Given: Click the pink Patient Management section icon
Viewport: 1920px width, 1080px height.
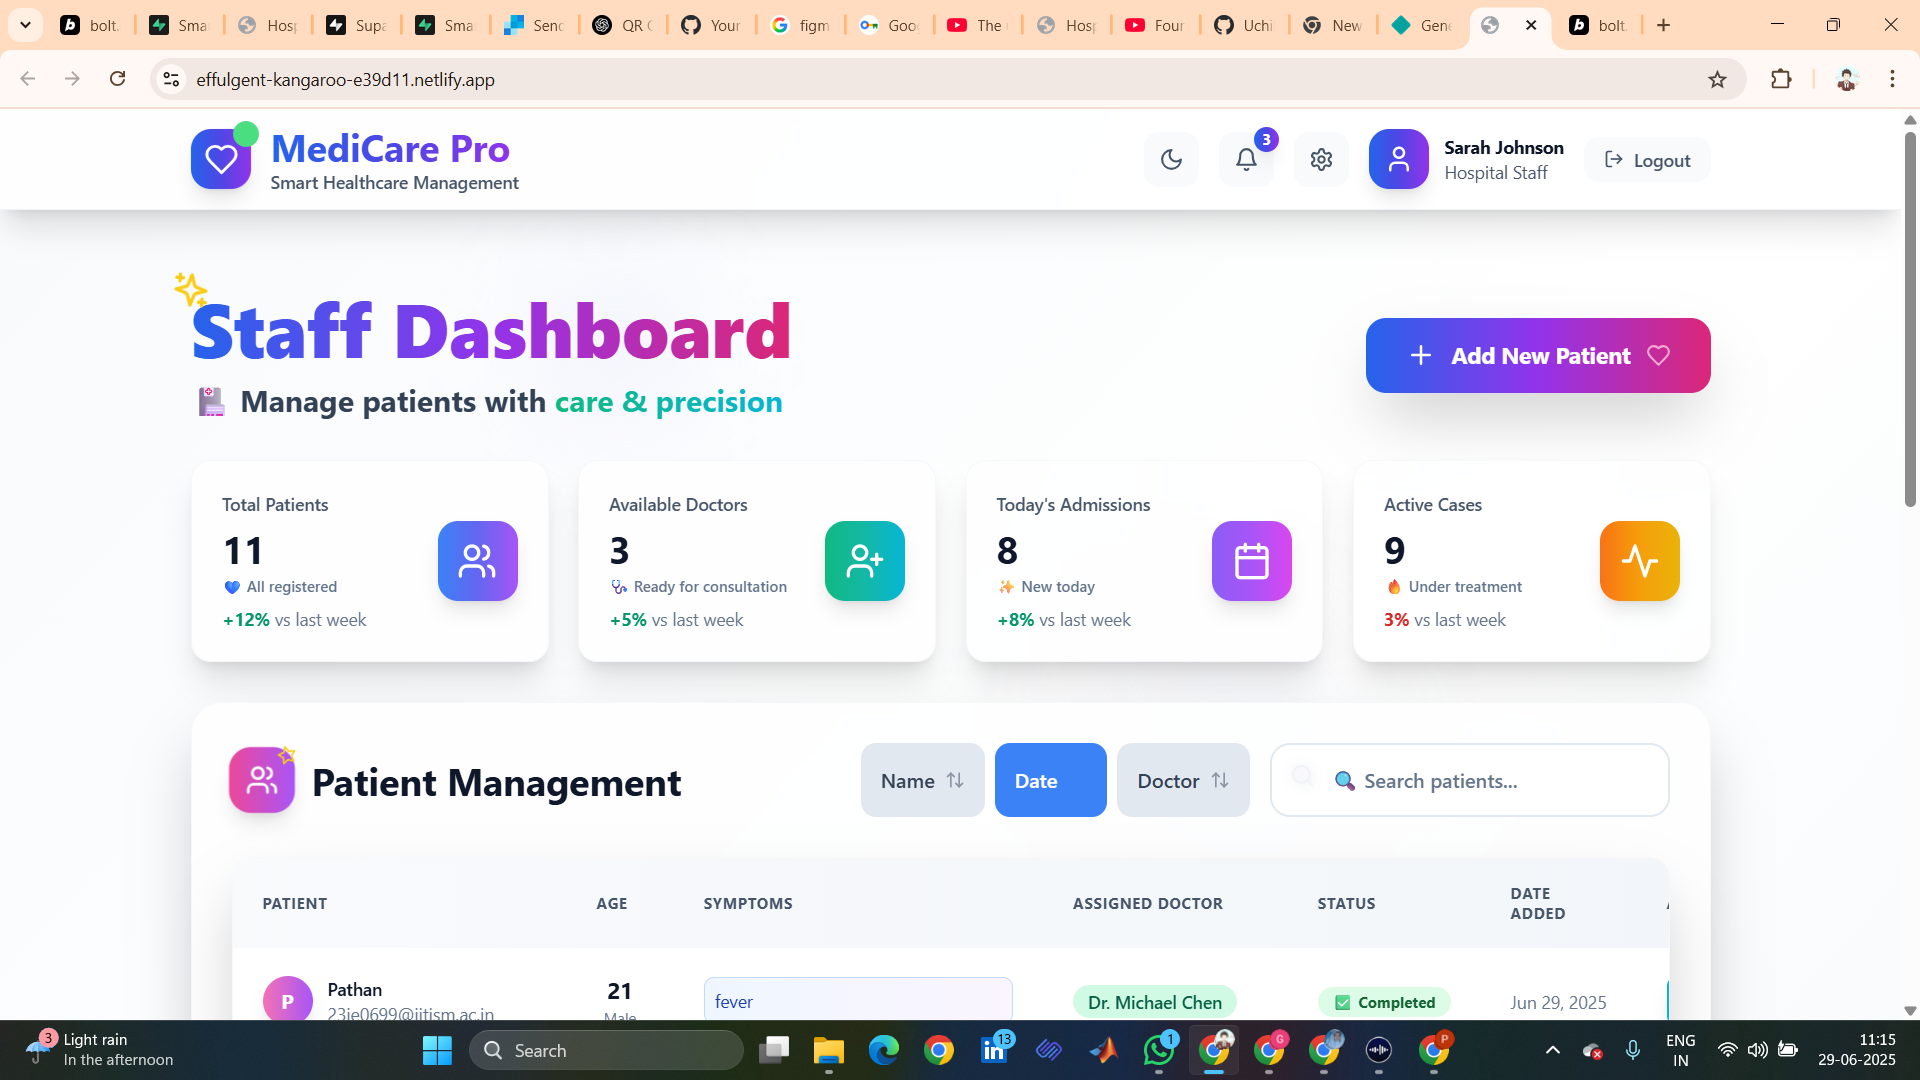Looking at the screenshot, I should point(262,780).
